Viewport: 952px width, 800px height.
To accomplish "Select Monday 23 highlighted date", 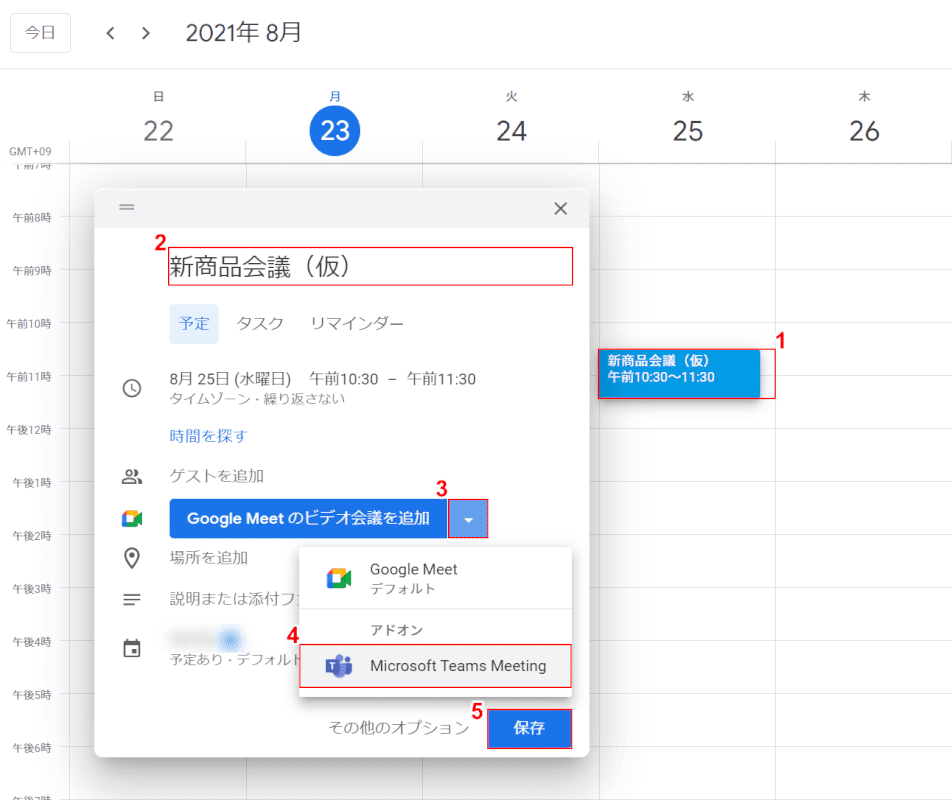I will pos(335,131).
